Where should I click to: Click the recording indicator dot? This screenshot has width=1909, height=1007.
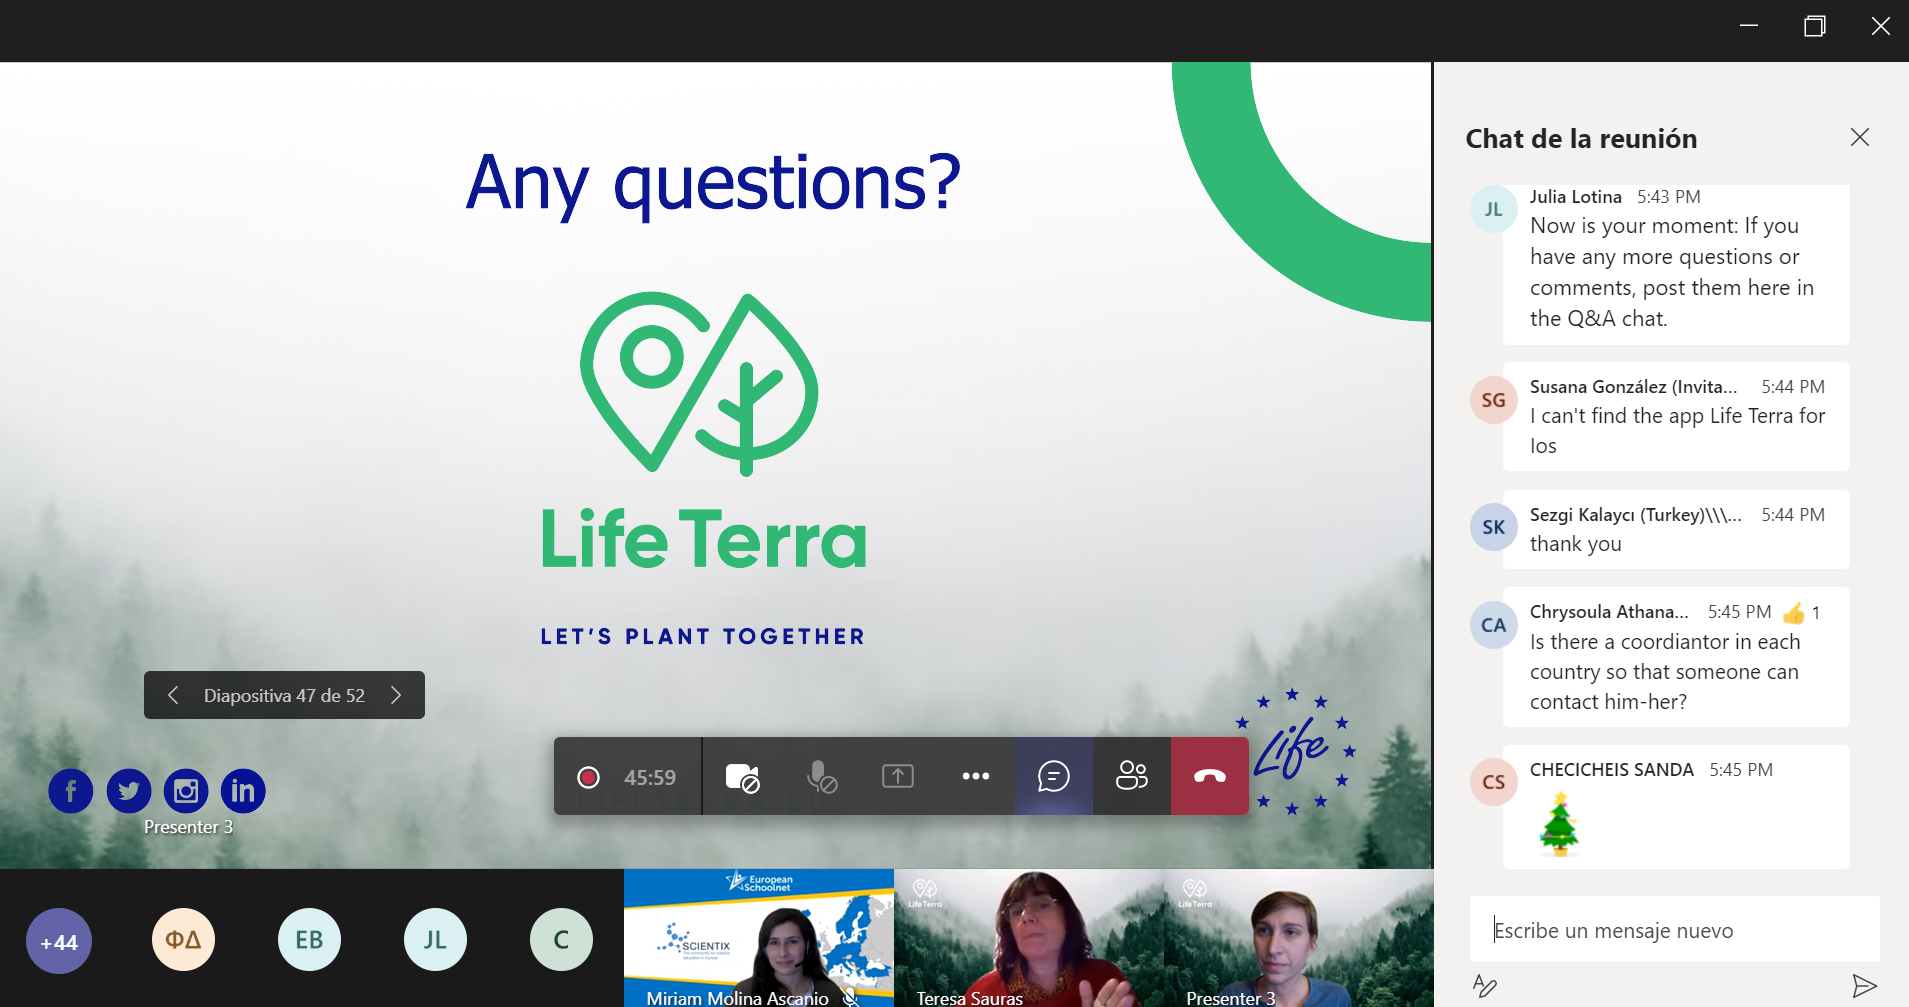589,777
